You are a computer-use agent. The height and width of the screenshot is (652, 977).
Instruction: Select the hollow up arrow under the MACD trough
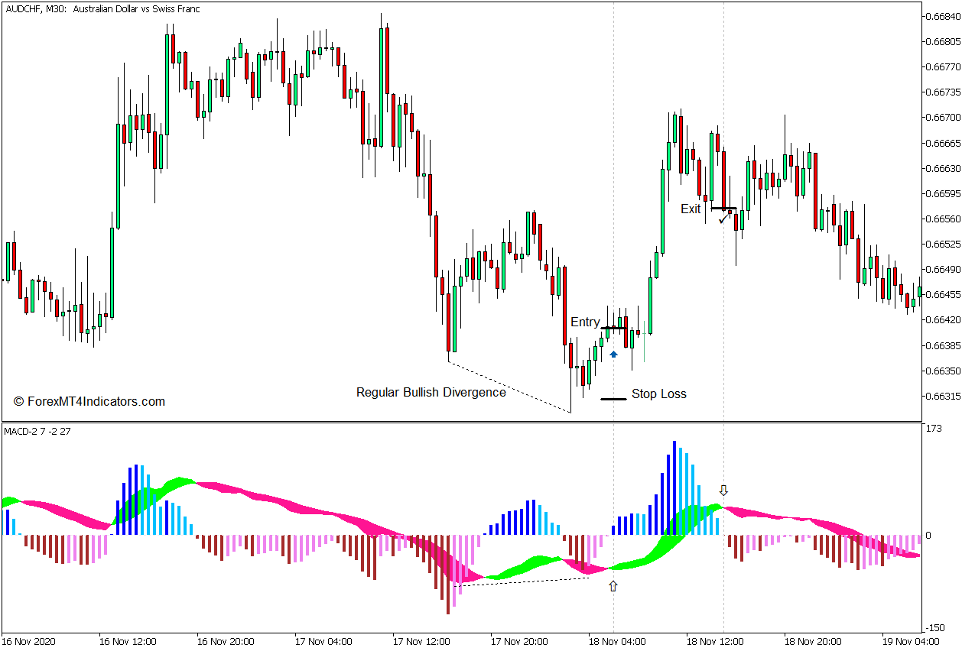(x=613, y=585)
